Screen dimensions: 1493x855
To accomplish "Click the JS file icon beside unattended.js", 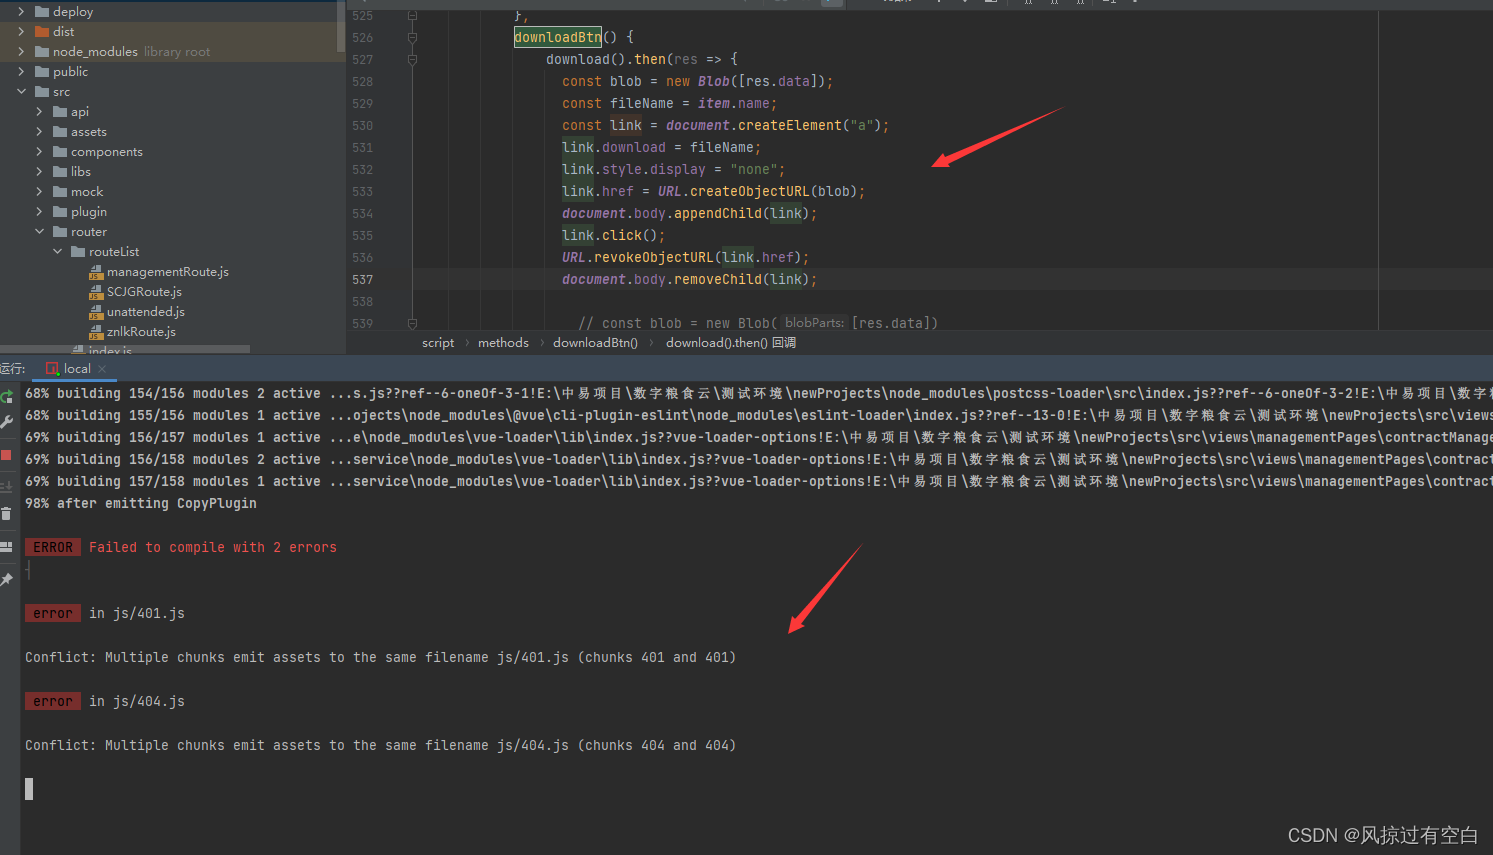I will 96,312.
